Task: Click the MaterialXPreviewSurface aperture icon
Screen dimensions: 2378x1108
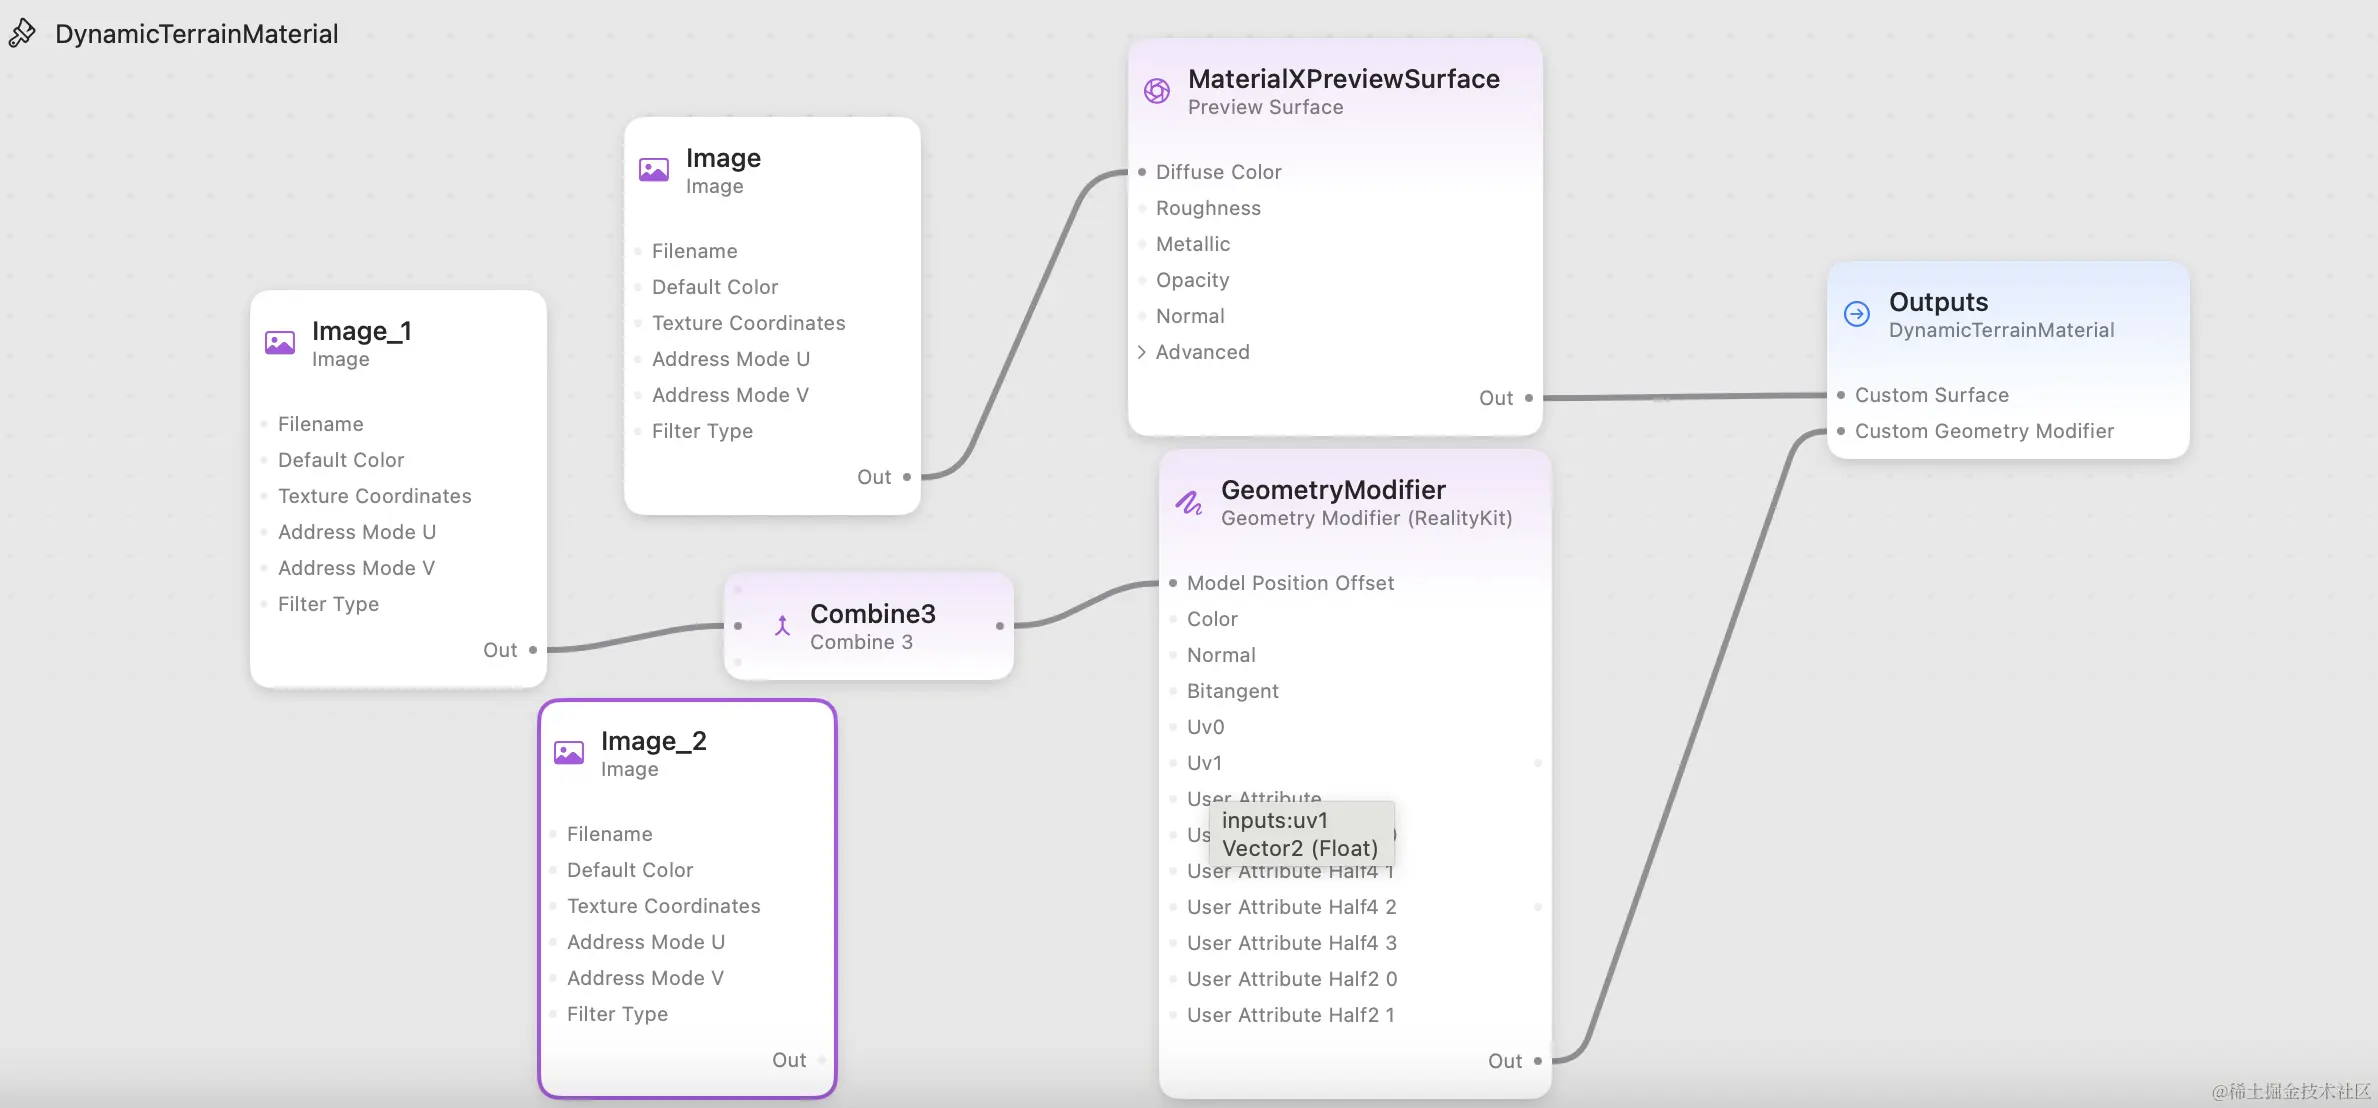Action: click(1157, 91)
